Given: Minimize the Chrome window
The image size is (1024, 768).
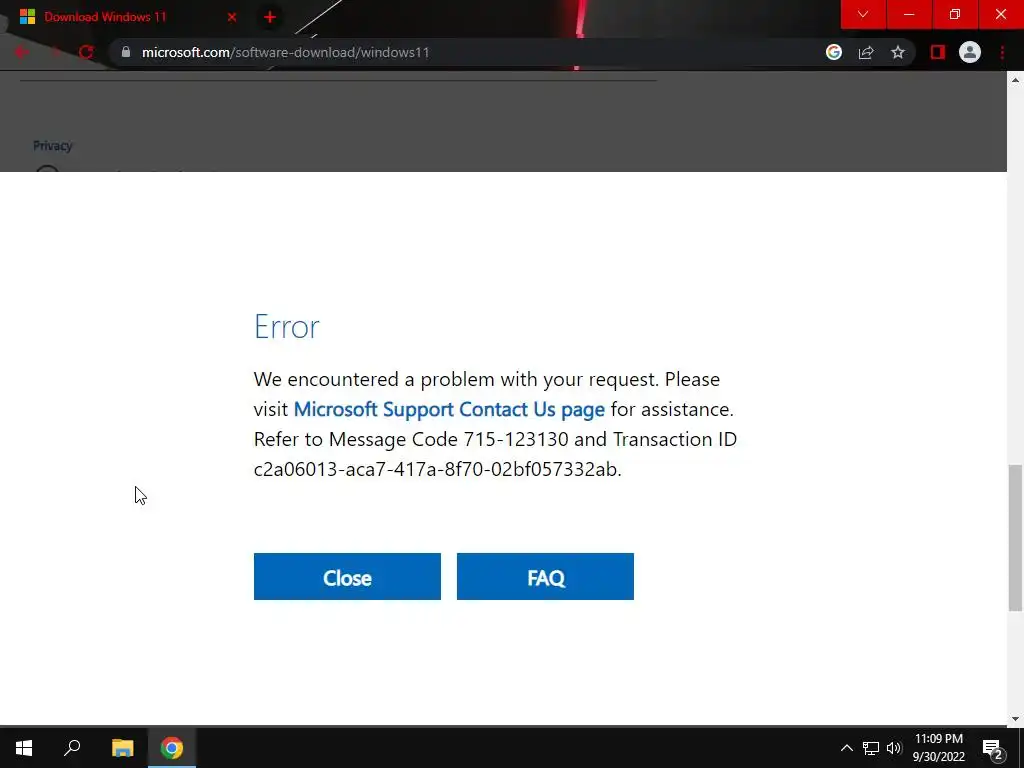Looking at the screenshot, I should [908, 14].
